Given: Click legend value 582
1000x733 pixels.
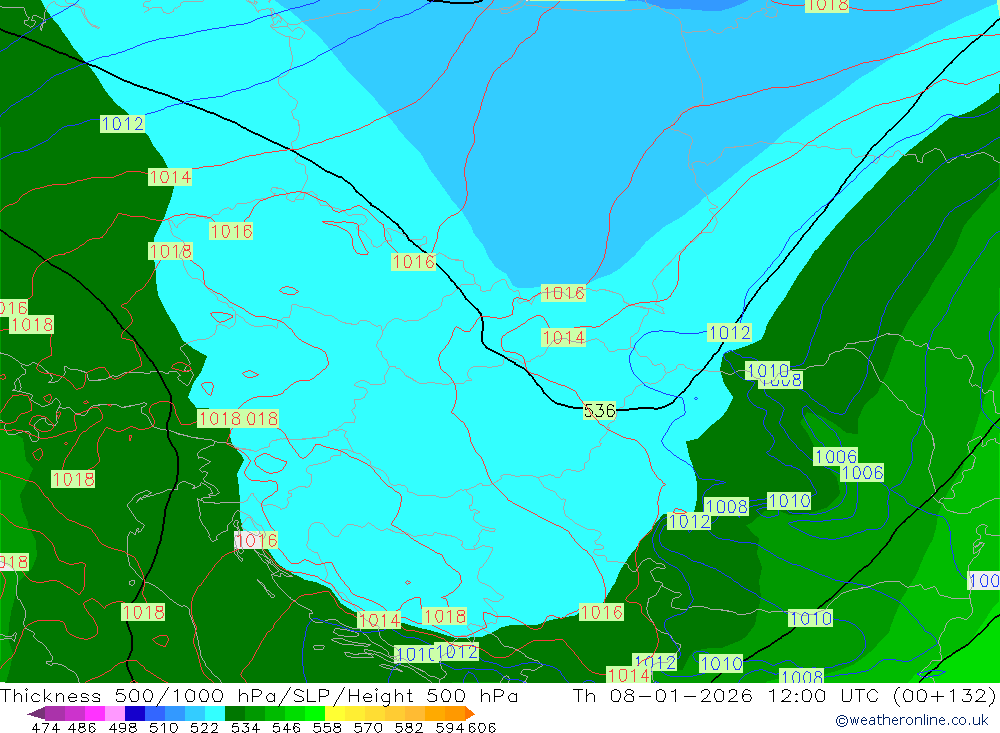Looking at the screenshot, I should (408, 727).
